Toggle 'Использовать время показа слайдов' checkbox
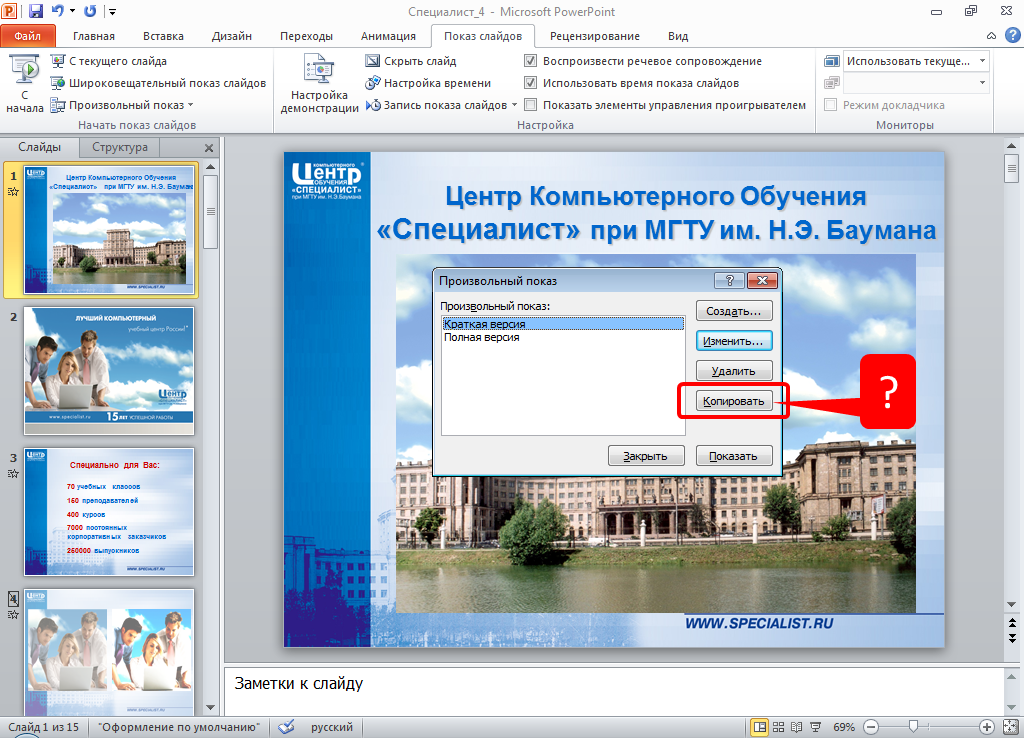1024x738 pixels. click(x=531, y=83)
